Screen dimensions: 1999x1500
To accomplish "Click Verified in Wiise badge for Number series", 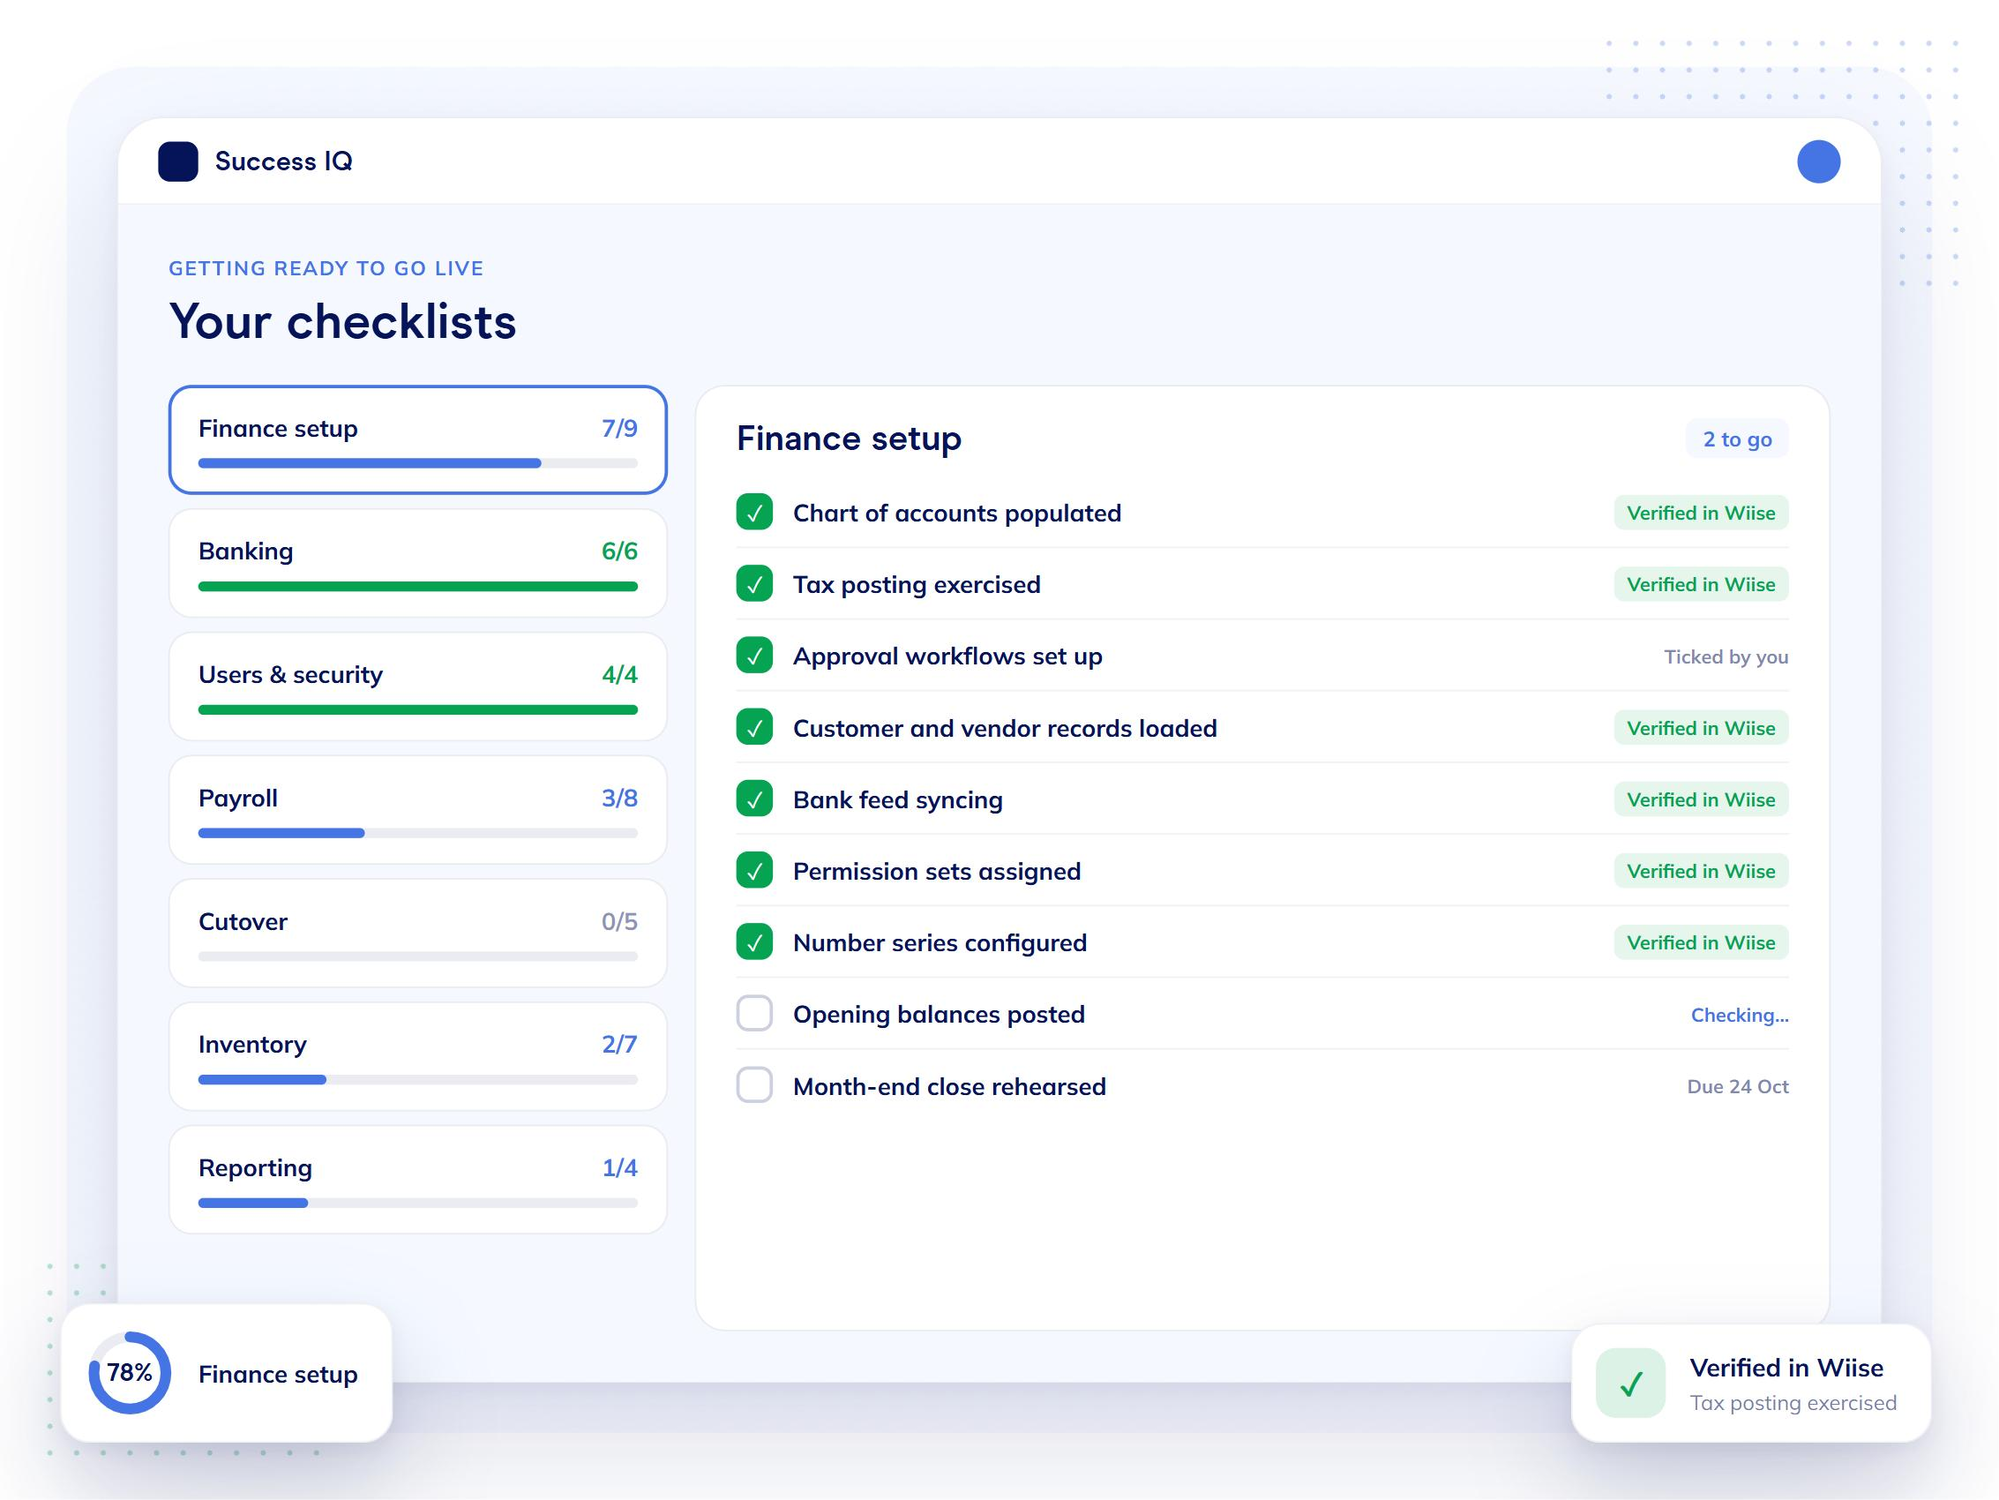I will click(1700, 942).
